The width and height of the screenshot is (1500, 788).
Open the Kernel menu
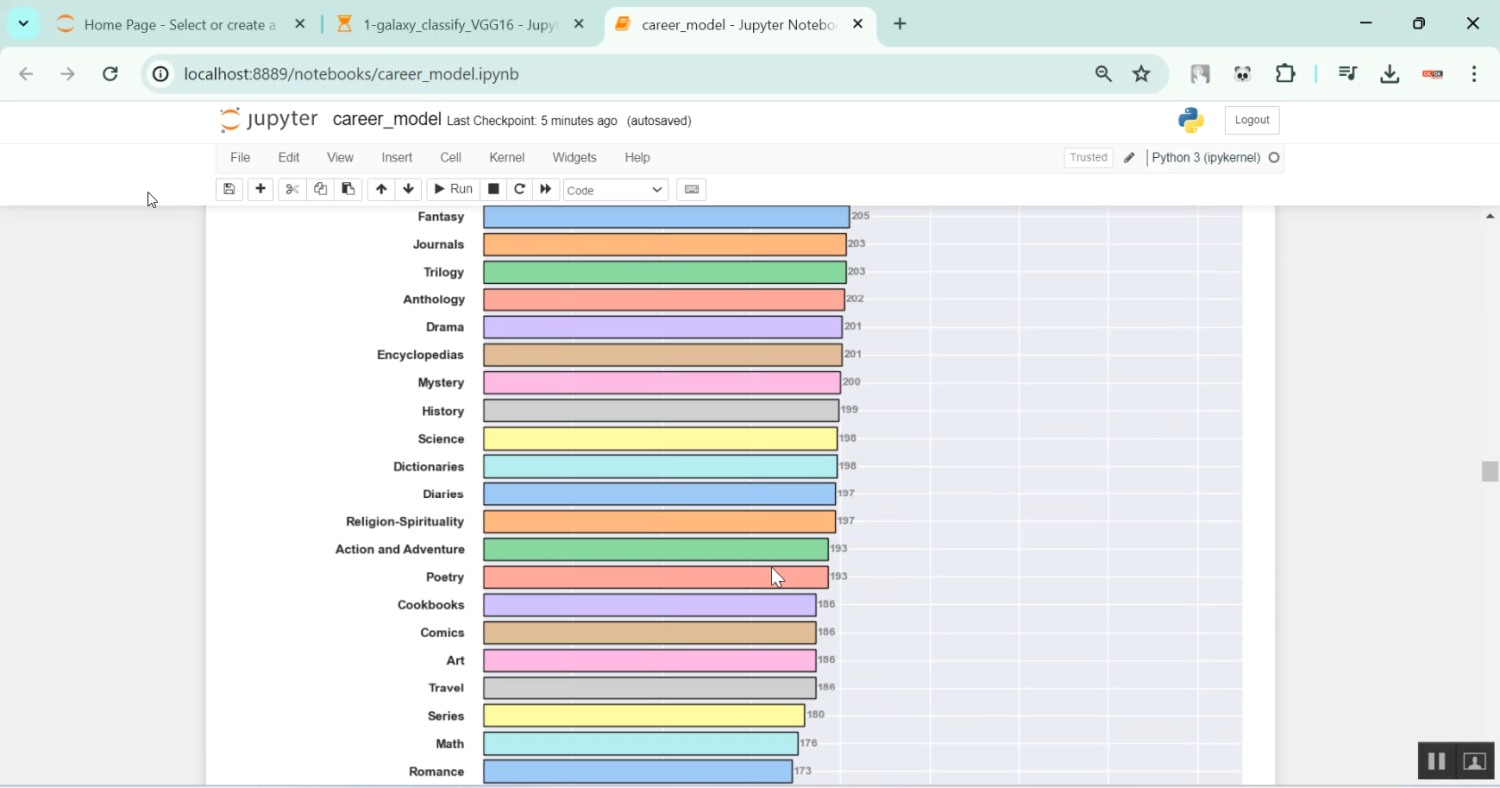click(x=506, y=157)
